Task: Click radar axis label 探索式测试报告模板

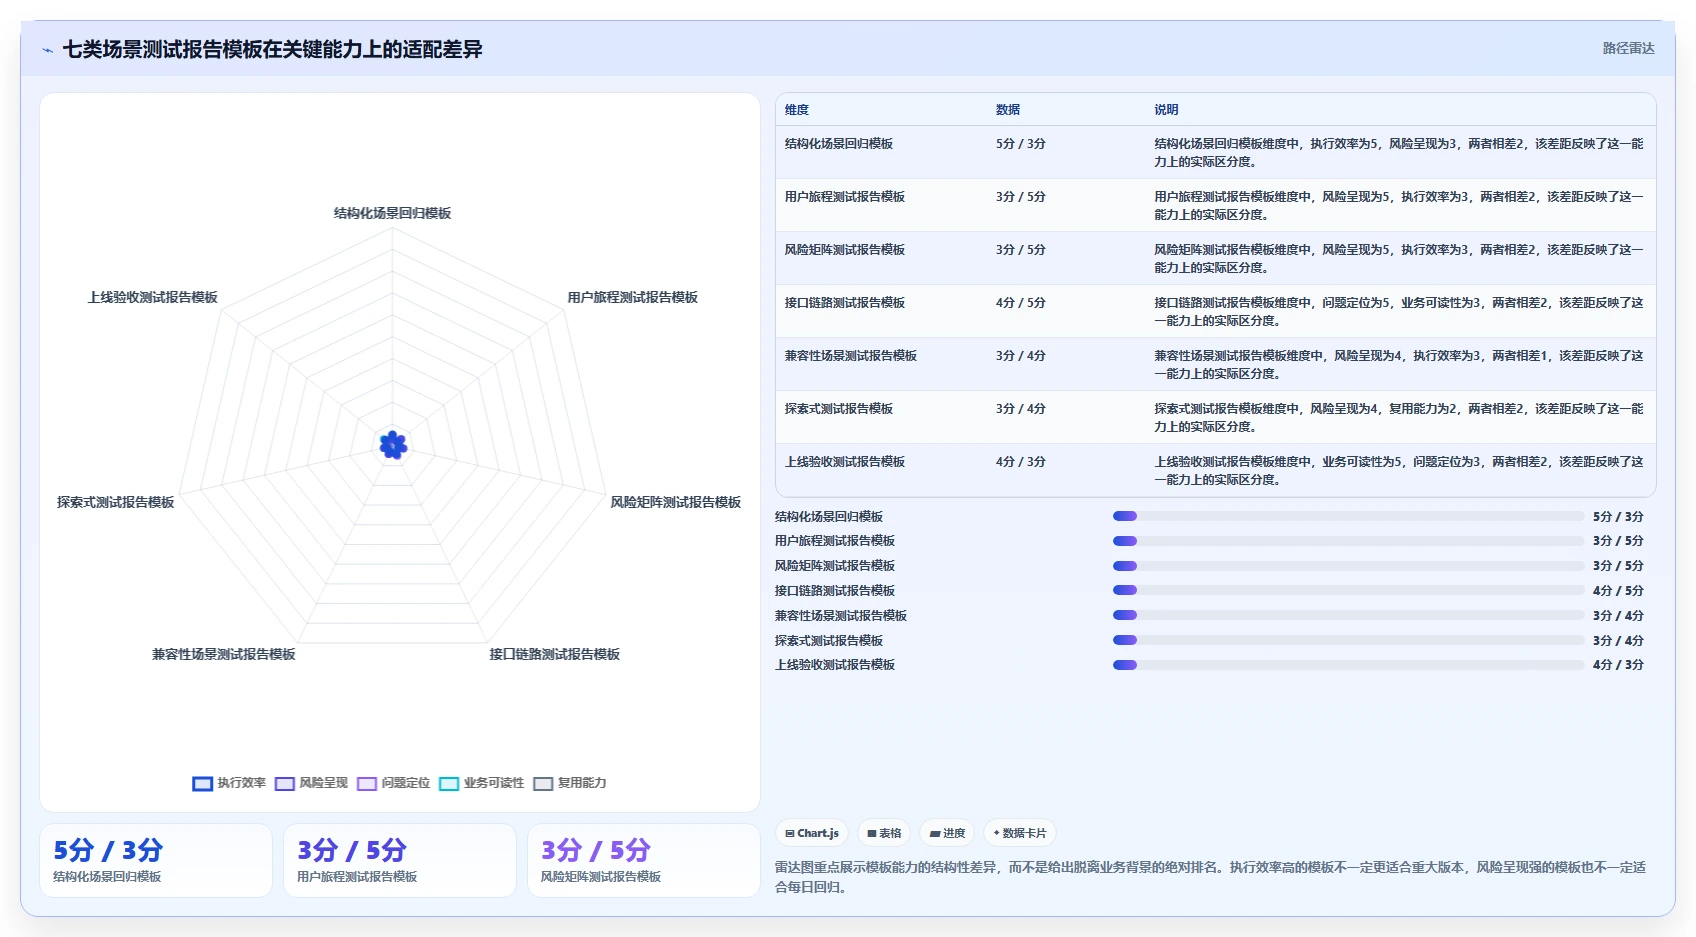Action: 116,502
